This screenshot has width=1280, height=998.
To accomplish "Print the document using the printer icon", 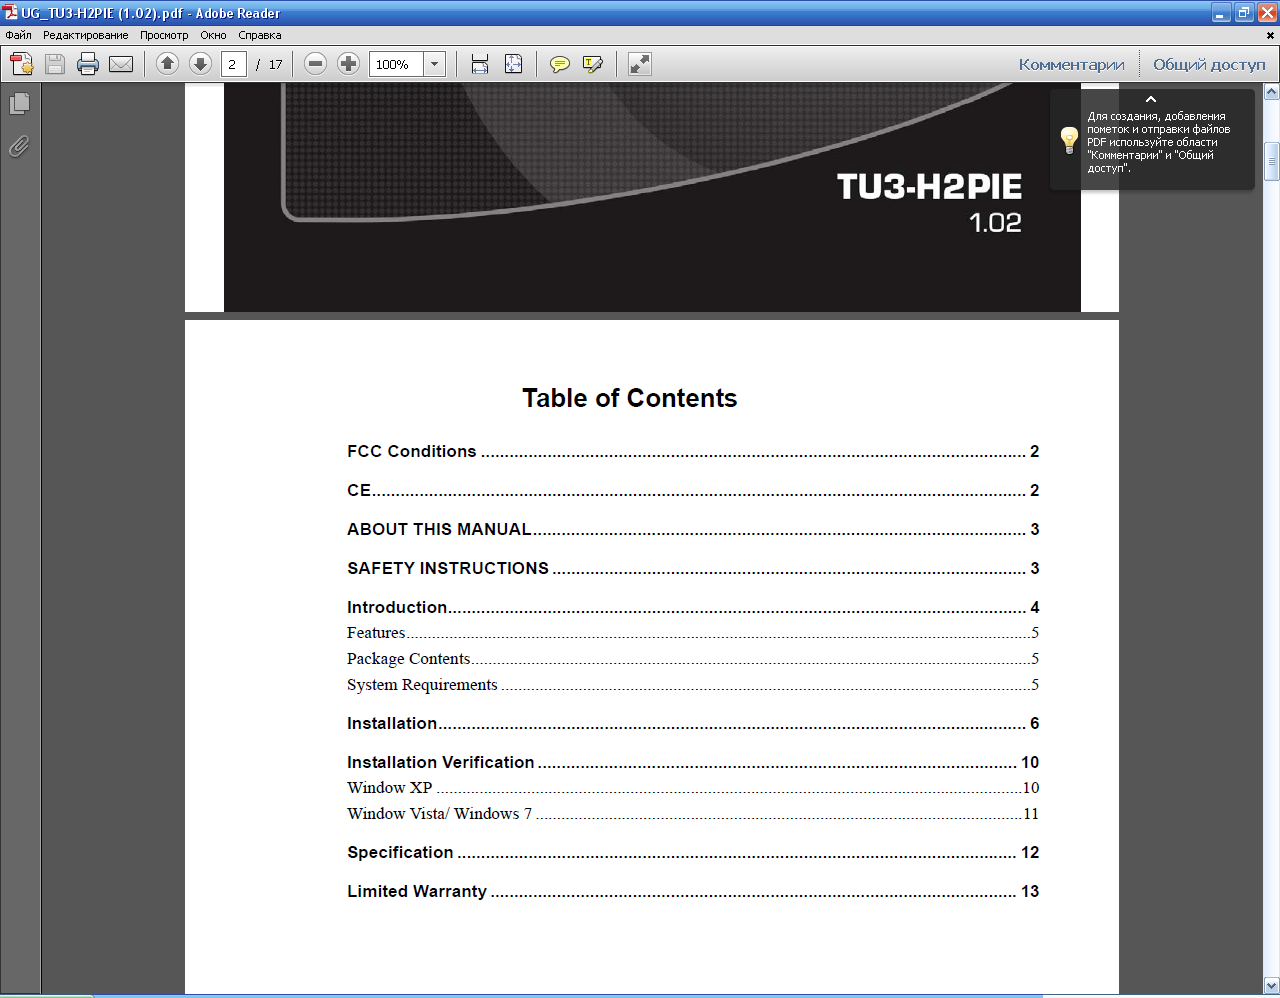I will tap(88, 65).
